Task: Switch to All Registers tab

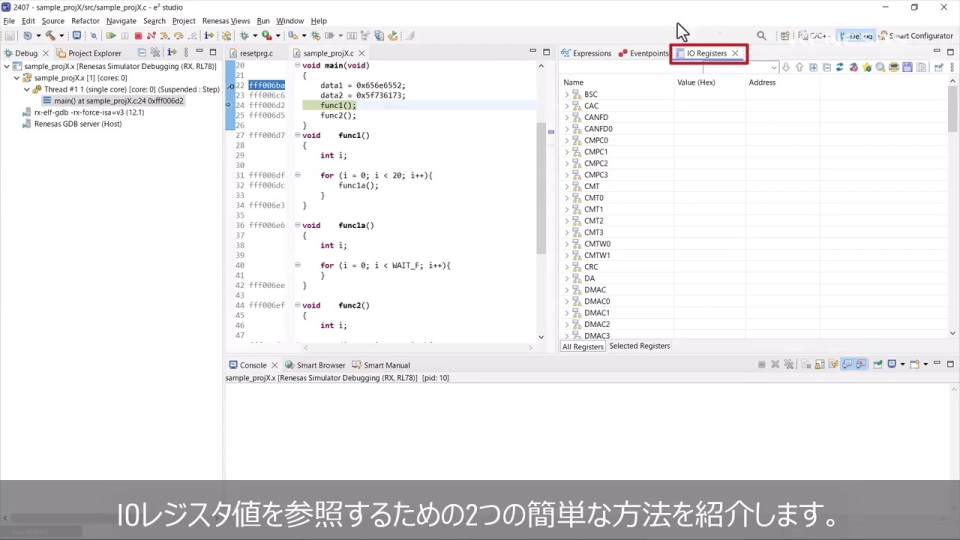Action: 582,347
